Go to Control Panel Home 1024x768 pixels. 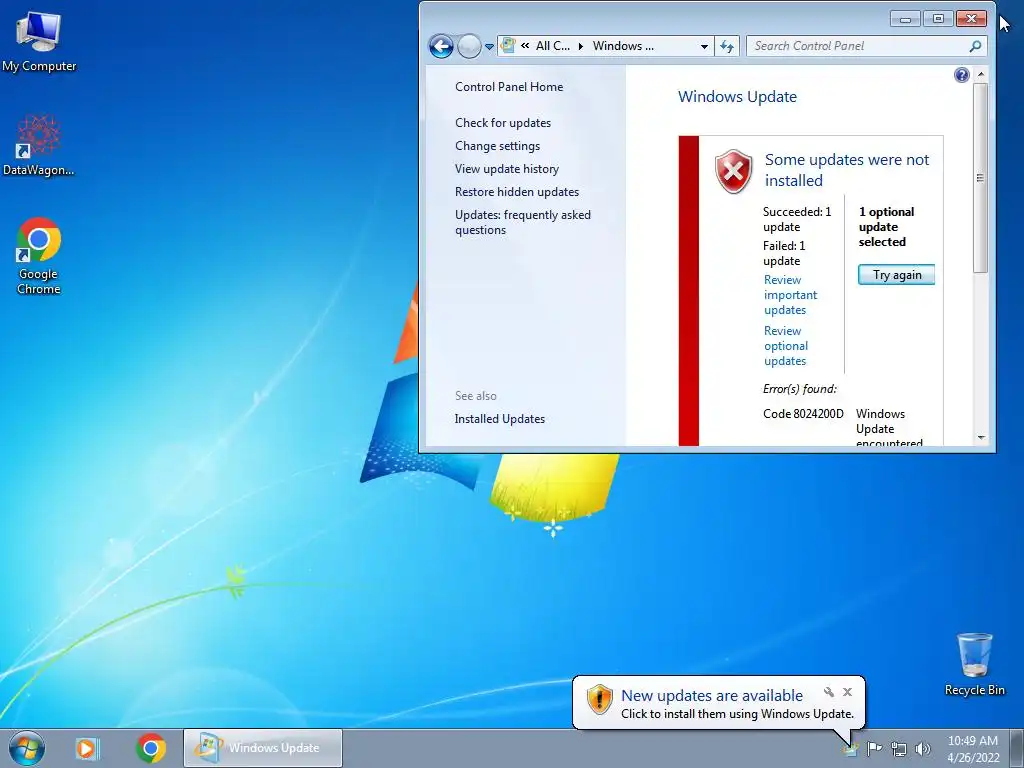coord(509,87)
